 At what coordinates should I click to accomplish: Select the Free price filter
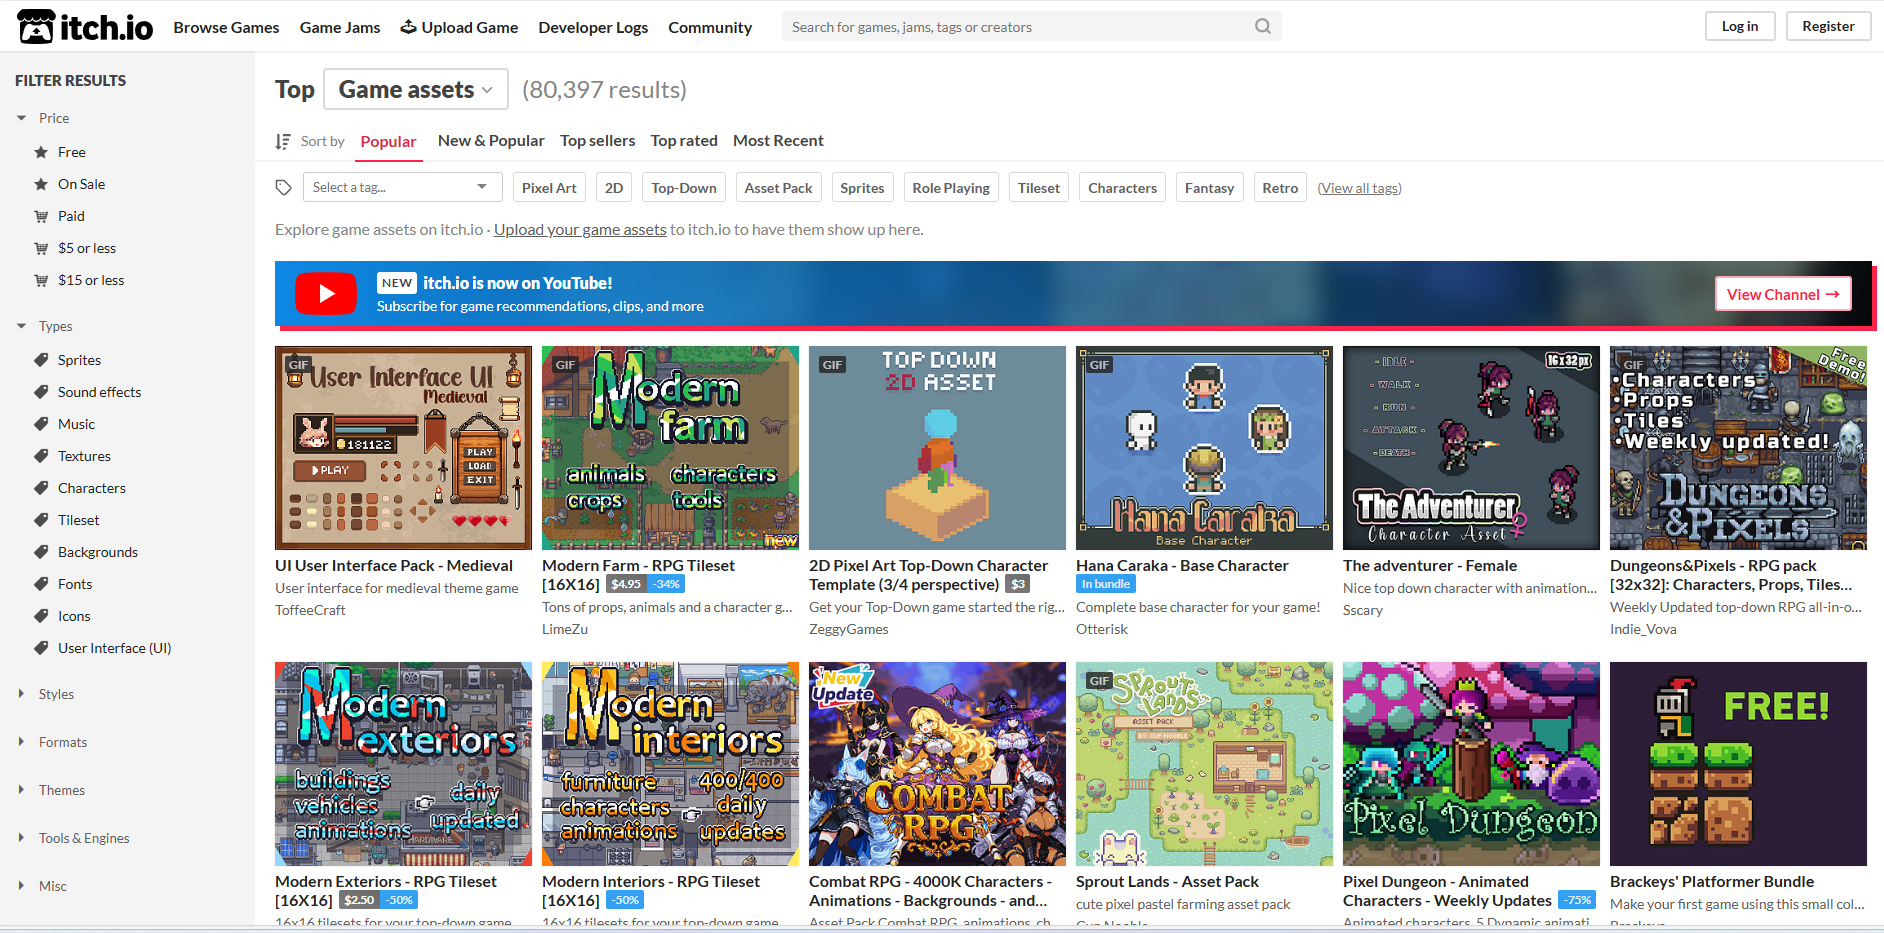pos(72,152)
